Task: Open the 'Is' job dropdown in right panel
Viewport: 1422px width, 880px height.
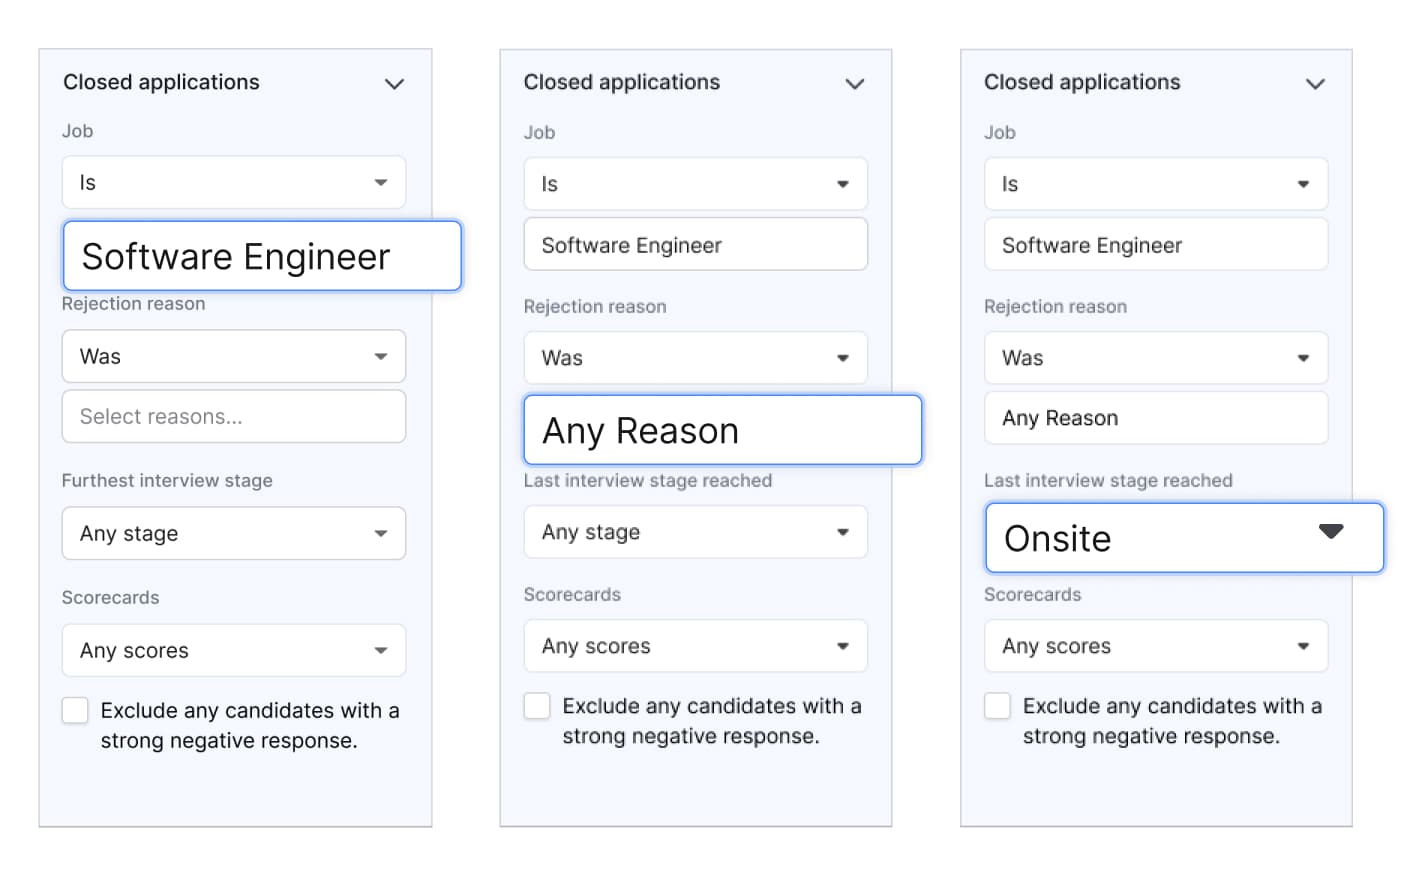Action: pyautogui.click(x=1156, y=185)
